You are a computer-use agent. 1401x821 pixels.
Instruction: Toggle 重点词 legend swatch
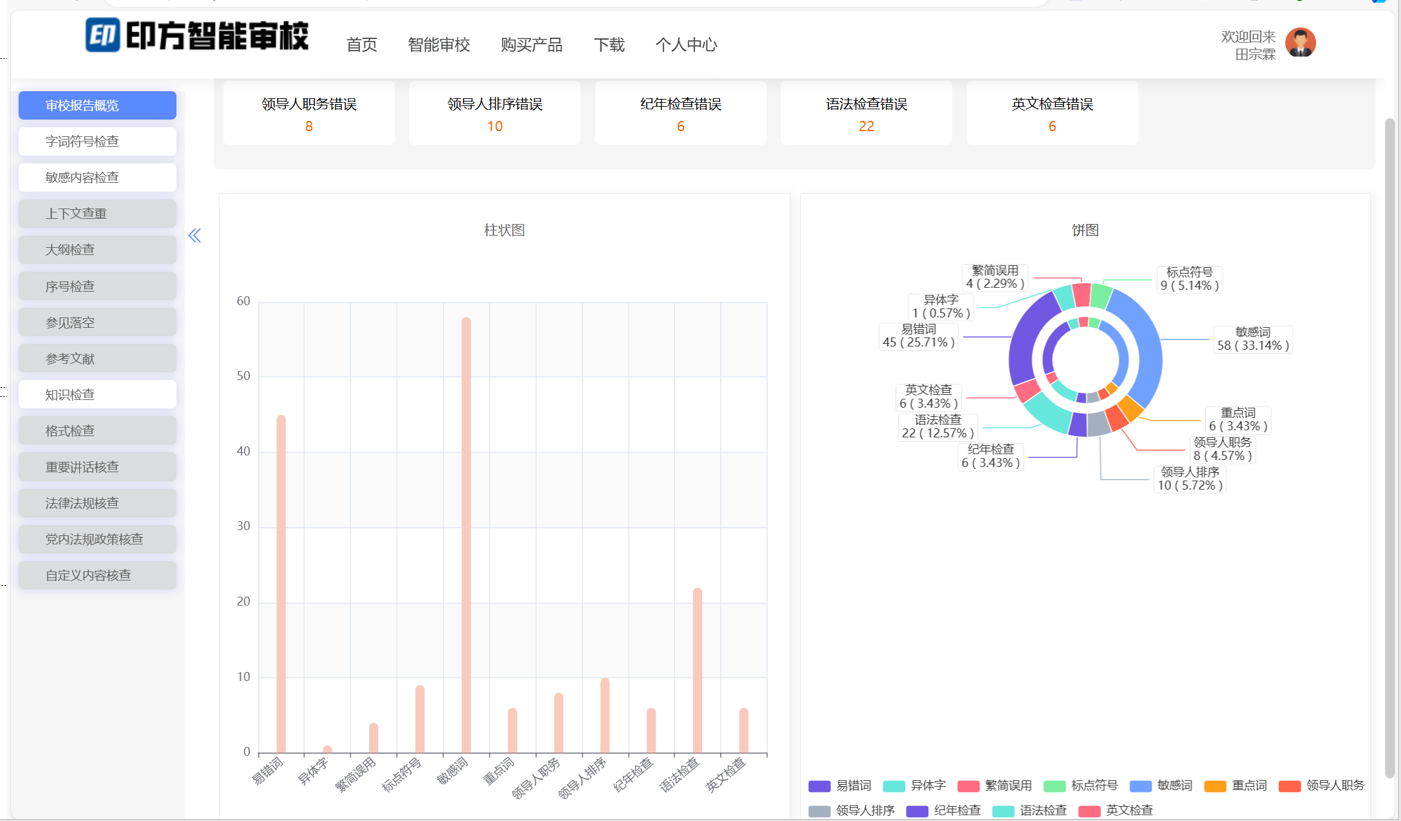1216,786
